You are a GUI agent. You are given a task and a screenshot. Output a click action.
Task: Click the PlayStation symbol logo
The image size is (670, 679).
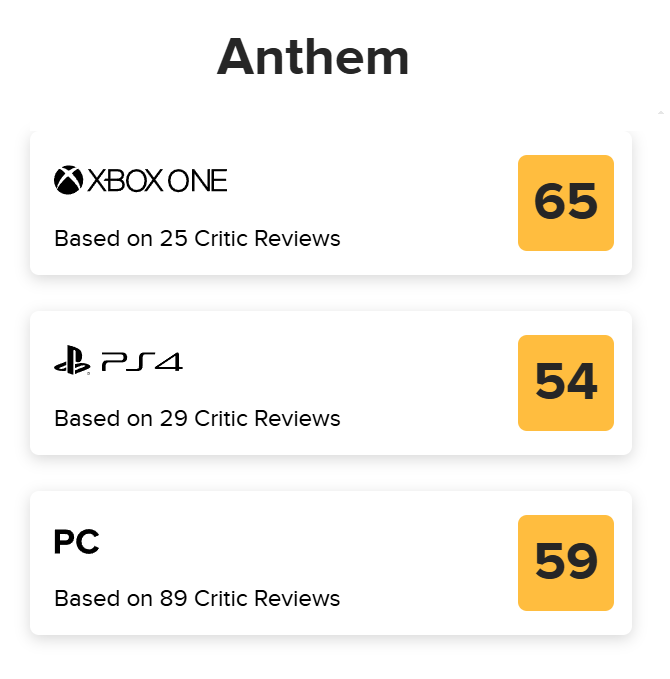click(x=71, y=361)
